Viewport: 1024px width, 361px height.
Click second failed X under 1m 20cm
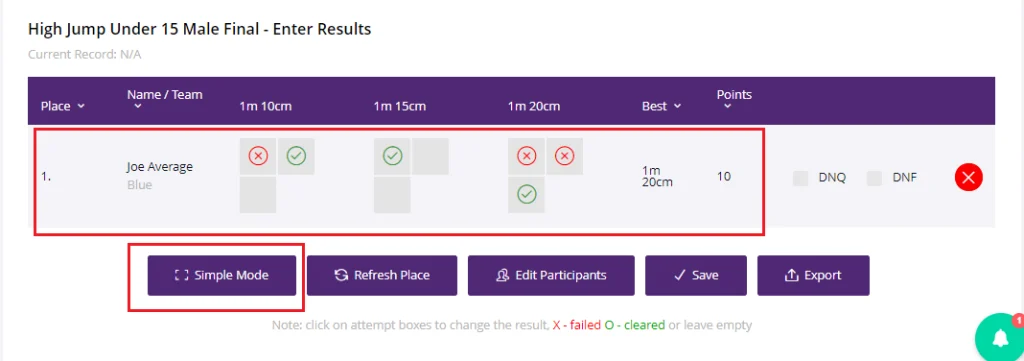[x=564, y=156]
